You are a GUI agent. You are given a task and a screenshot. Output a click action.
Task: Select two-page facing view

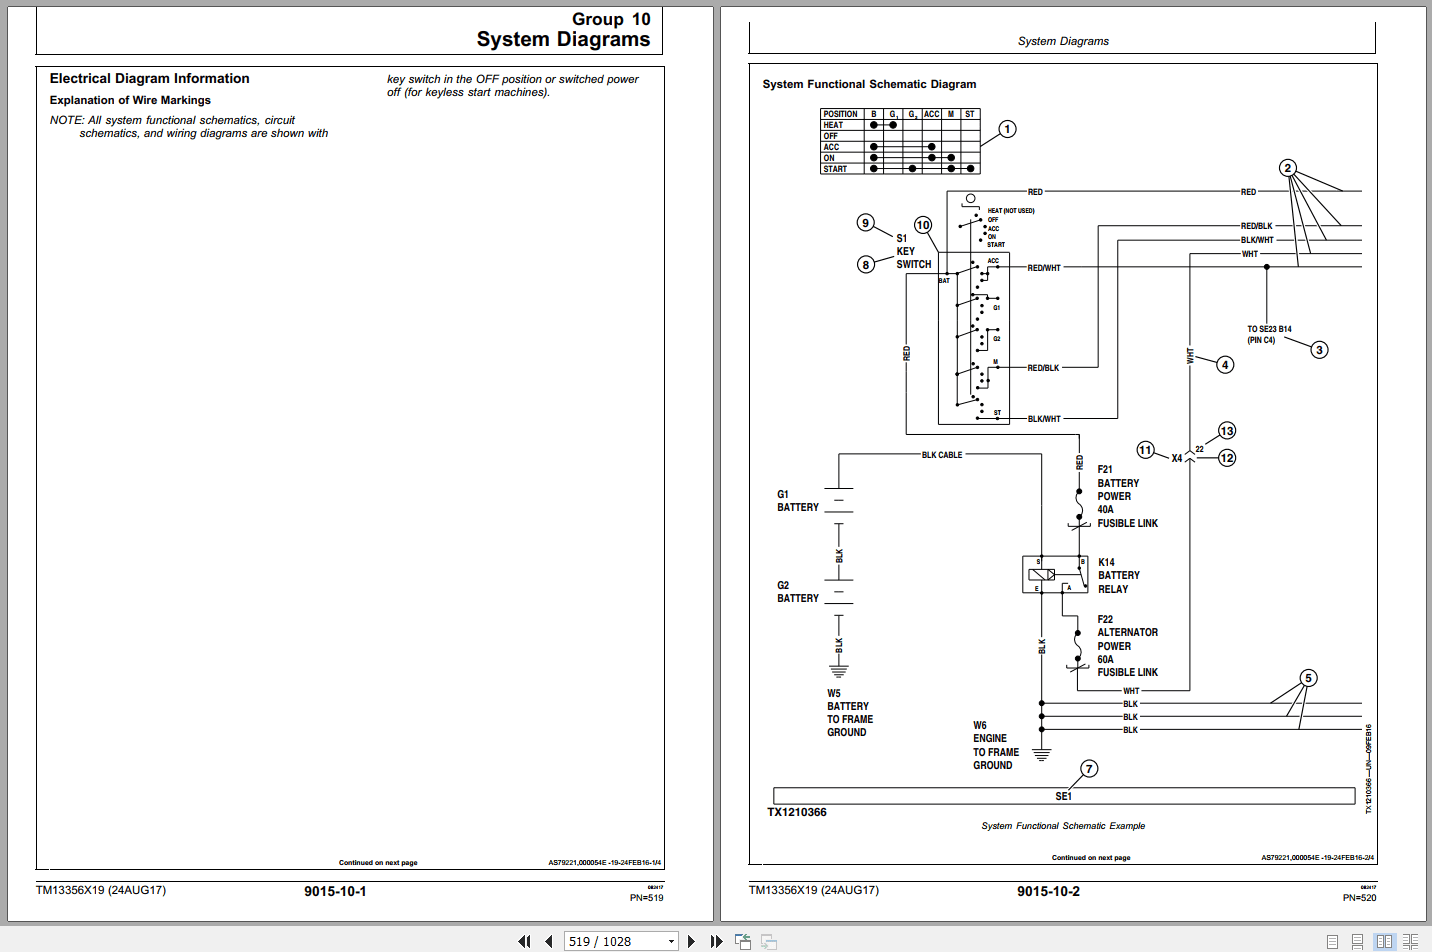pos(1384,941)
